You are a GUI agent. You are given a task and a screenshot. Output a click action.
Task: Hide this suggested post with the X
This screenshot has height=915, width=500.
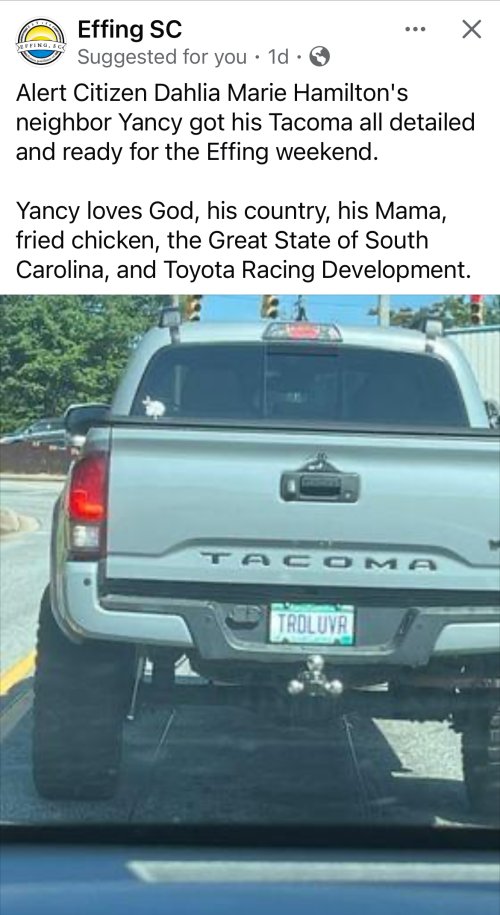471,29
